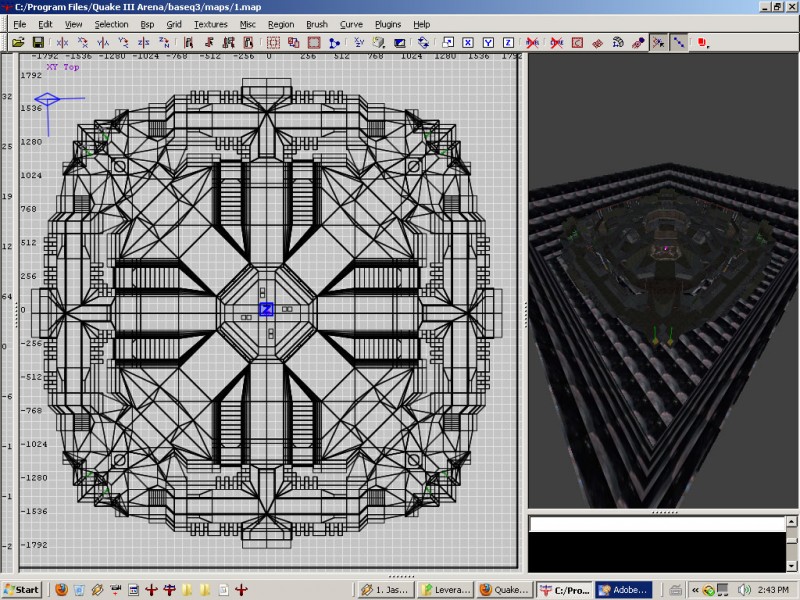Switch to the '1. Jas...' taskbar window
The image size is (800, 600).
pos(386,590)
